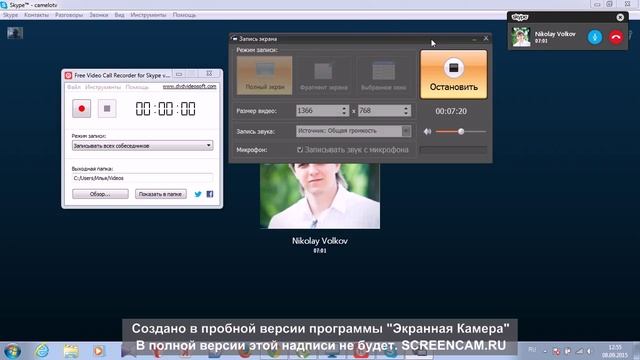
Task: Open the Контакты menu
Action: pos(36,15)
